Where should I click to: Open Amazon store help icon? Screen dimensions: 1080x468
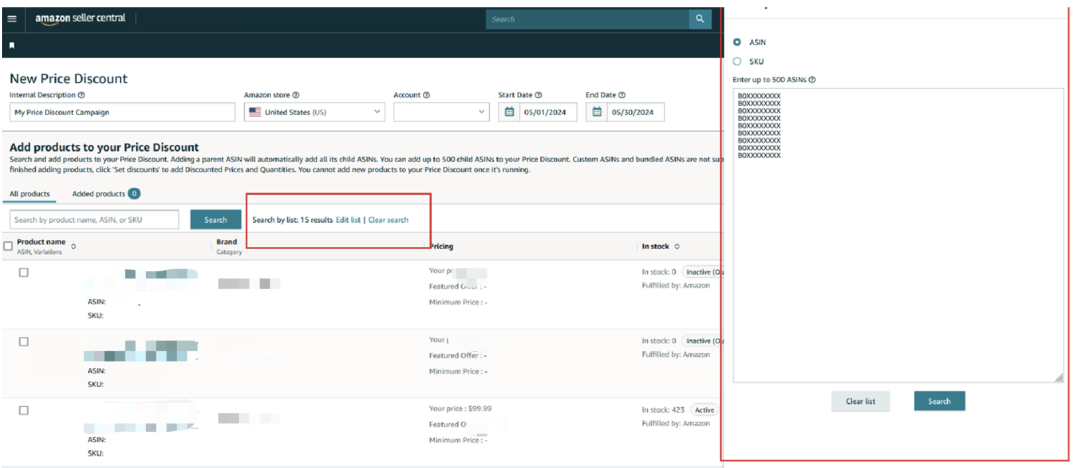[296, 95]
